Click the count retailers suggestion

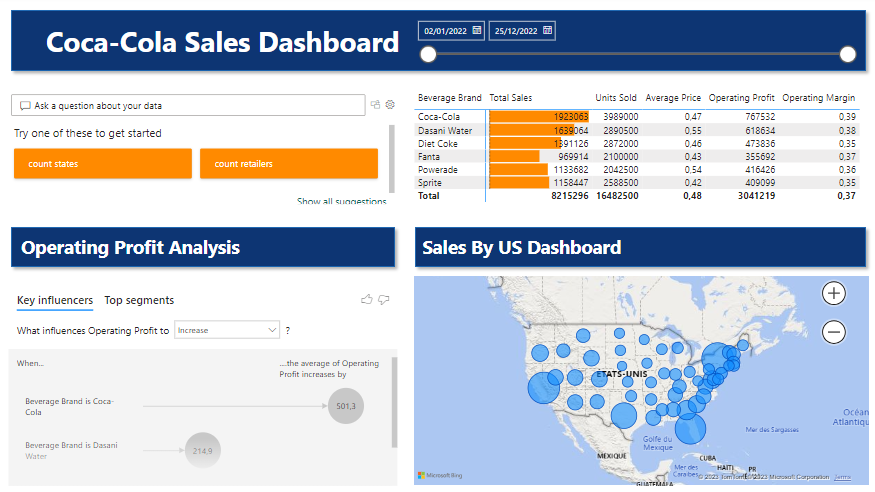(288, 164)
